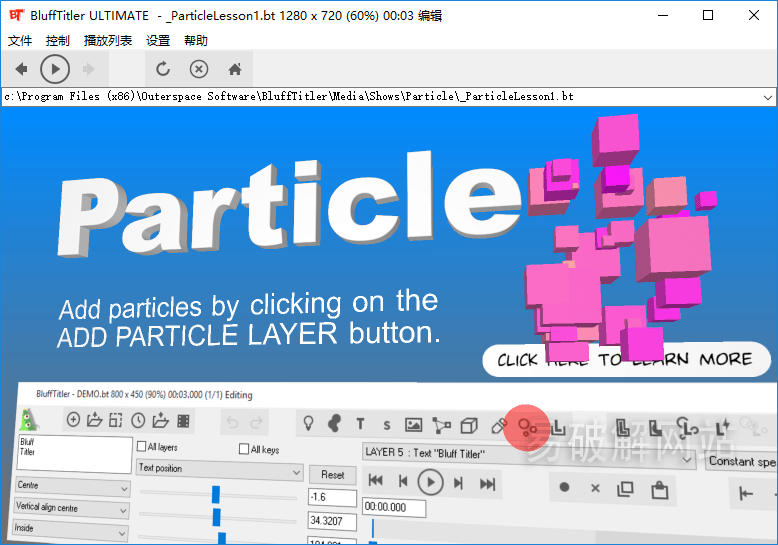Open the 设置 menu
This screenshot has width=778, height=545.
(158, 40)
